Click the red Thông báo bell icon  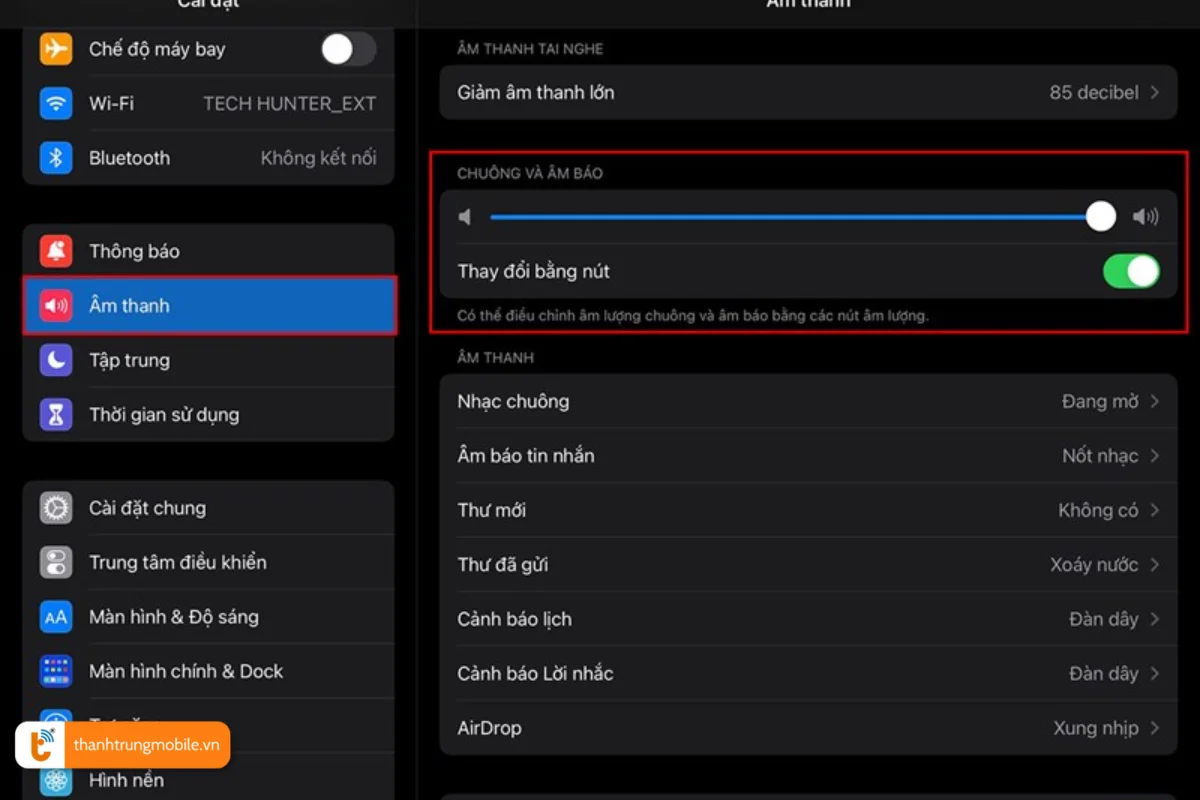[x=55, y=251]
